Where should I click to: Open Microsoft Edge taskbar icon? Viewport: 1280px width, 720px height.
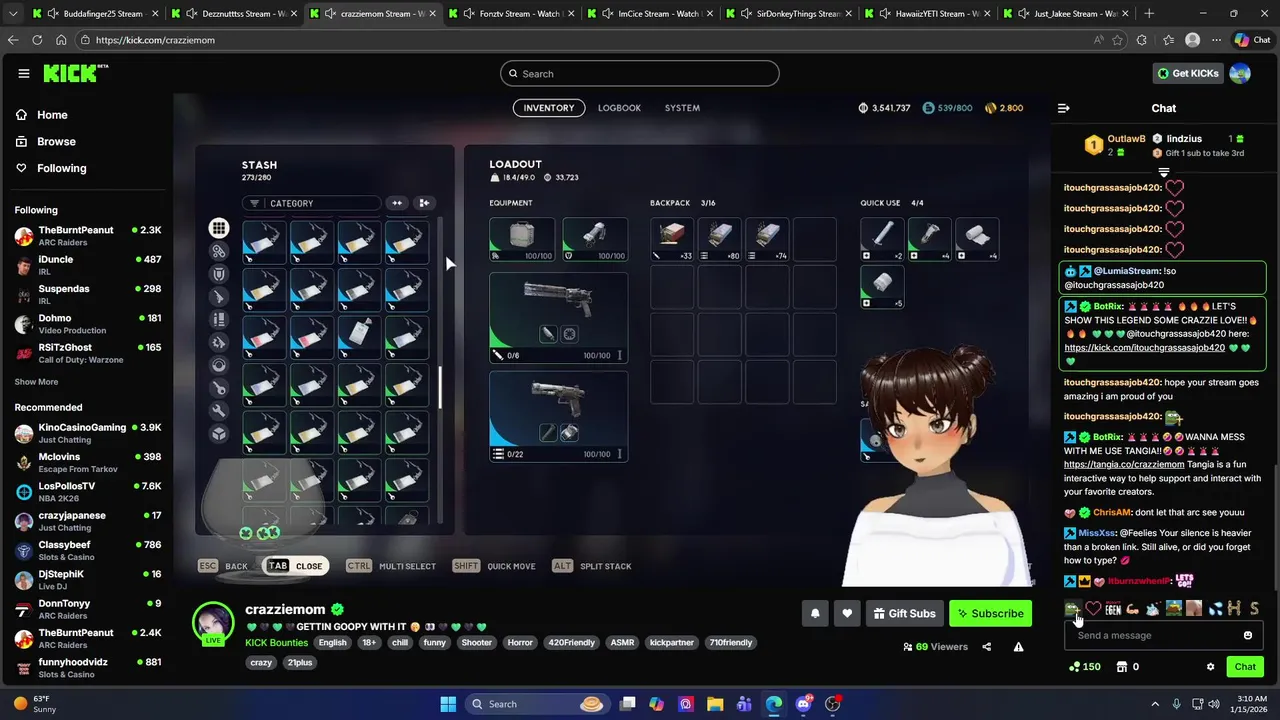[774, 704]
